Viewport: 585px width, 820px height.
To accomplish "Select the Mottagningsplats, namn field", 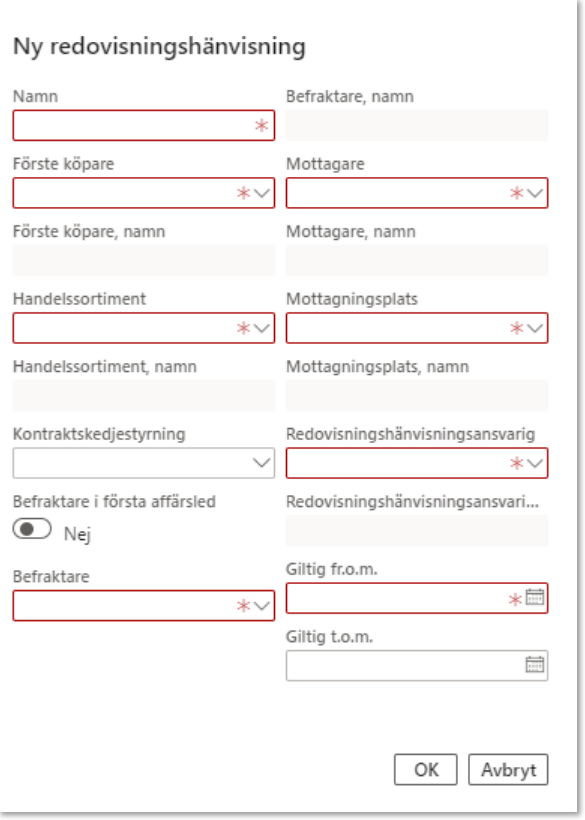I will pyautogui.click(x=417, y=395).
